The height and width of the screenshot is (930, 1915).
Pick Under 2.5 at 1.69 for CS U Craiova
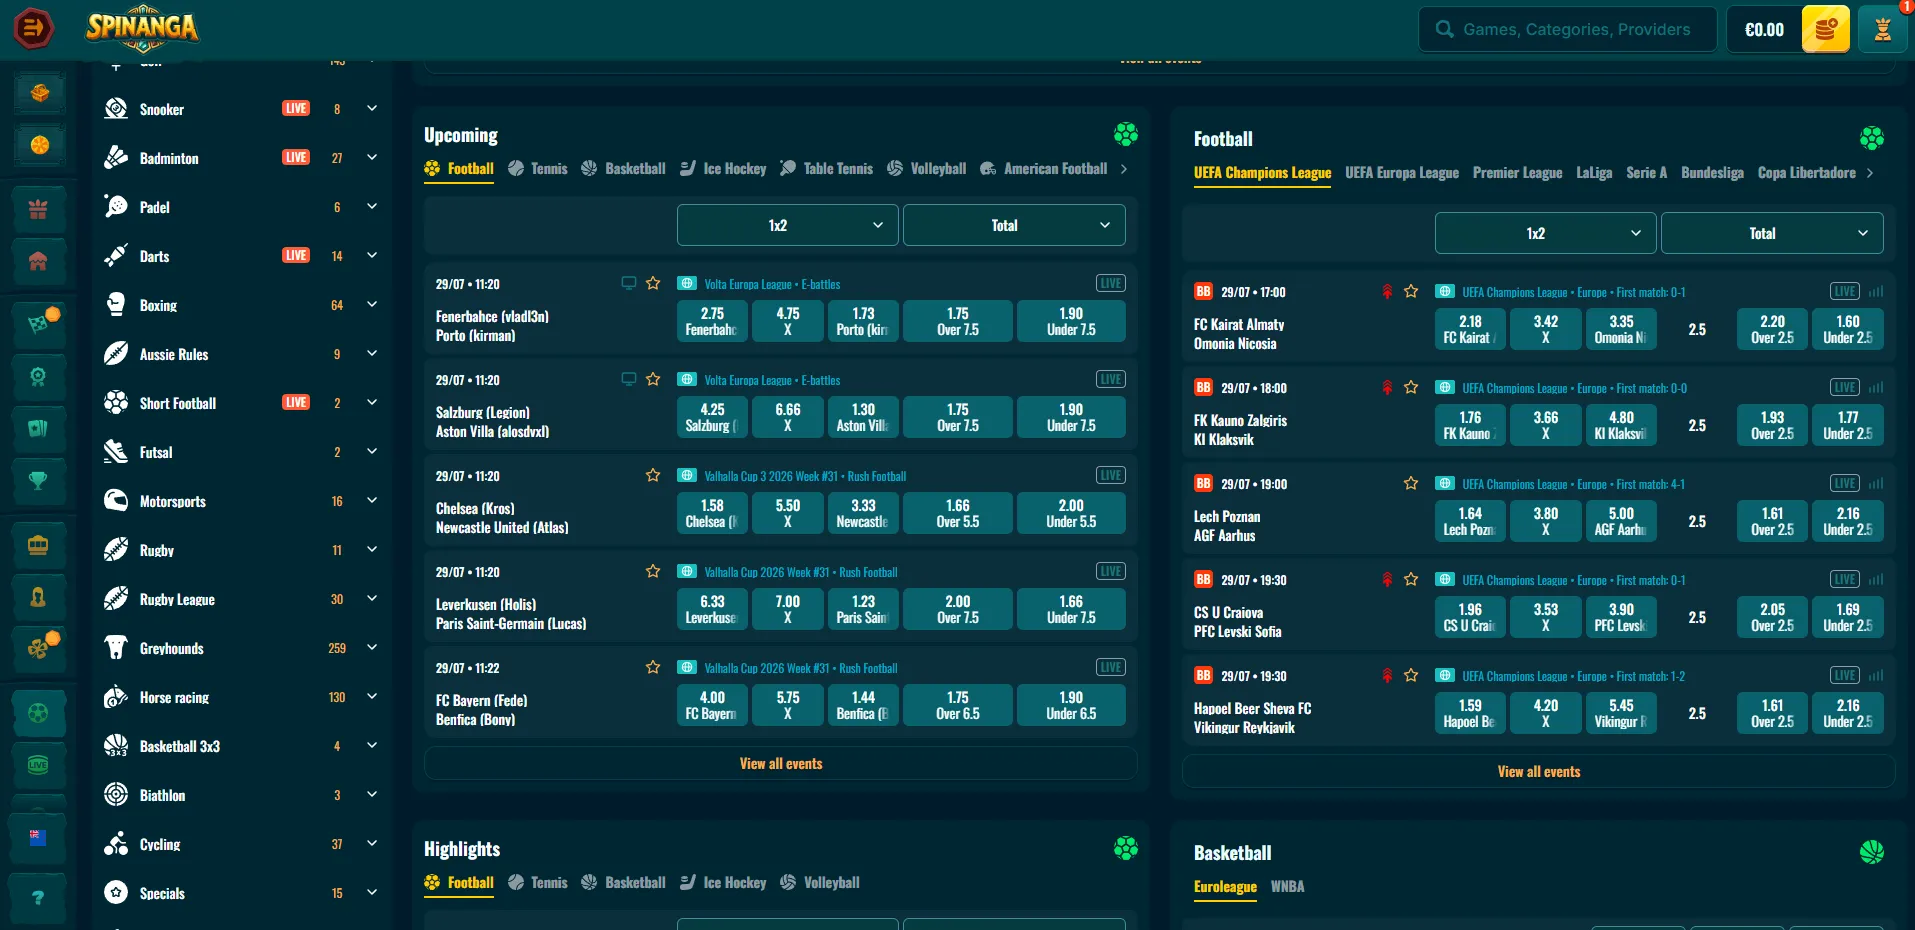click(x=1848, y=617)
